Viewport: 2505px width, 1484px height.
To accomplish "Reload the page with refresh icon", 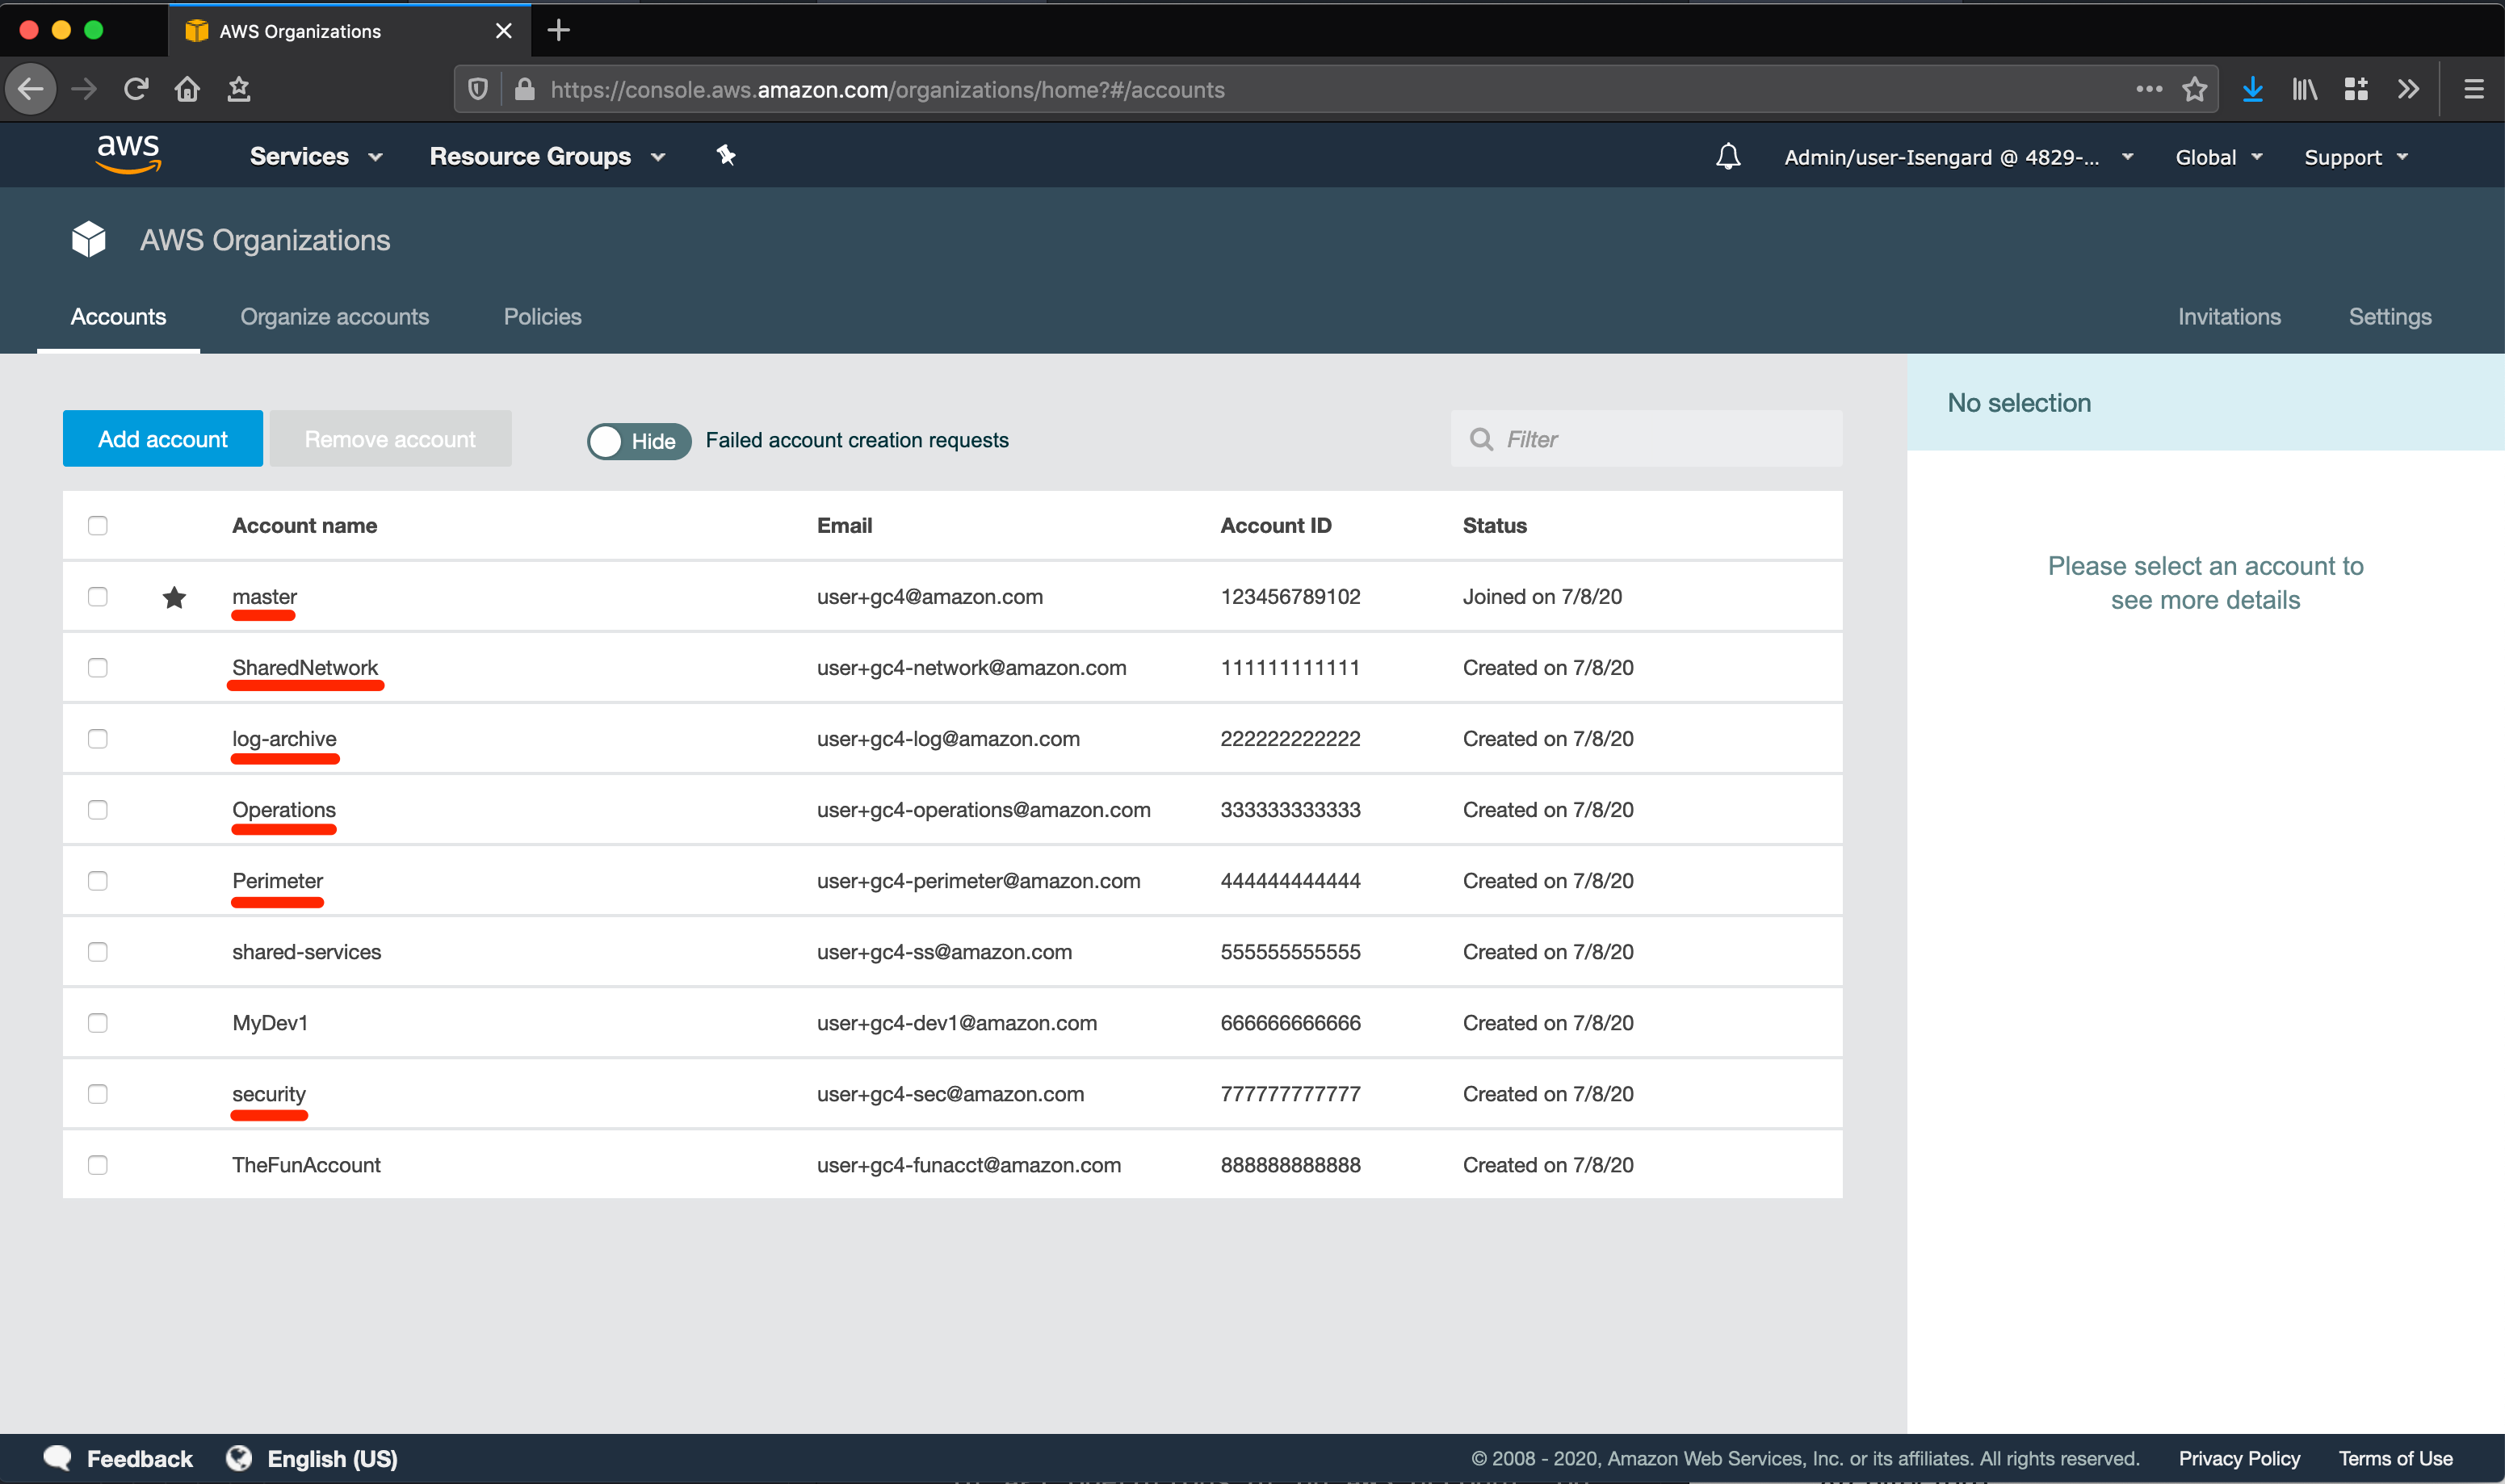I will (136, 89).
